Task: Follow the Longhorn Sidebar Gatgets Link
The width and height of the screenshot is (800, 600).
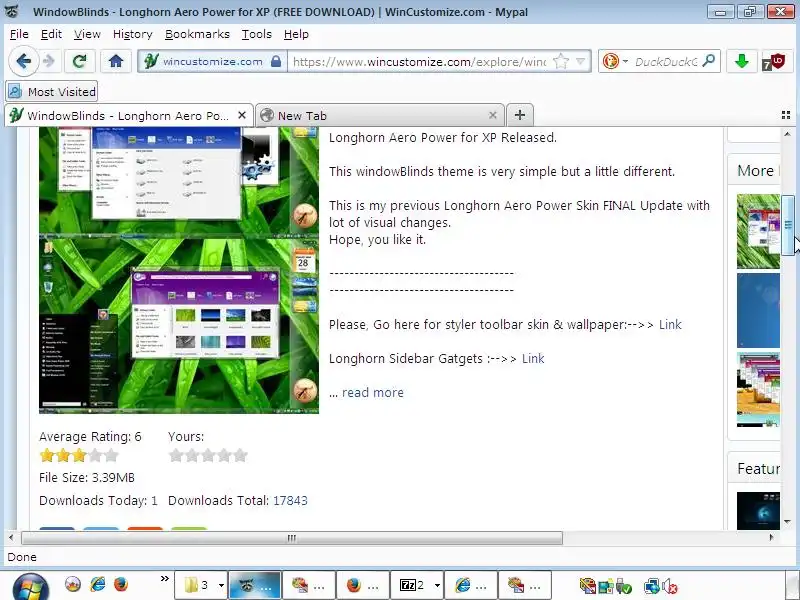Action: 533,359
